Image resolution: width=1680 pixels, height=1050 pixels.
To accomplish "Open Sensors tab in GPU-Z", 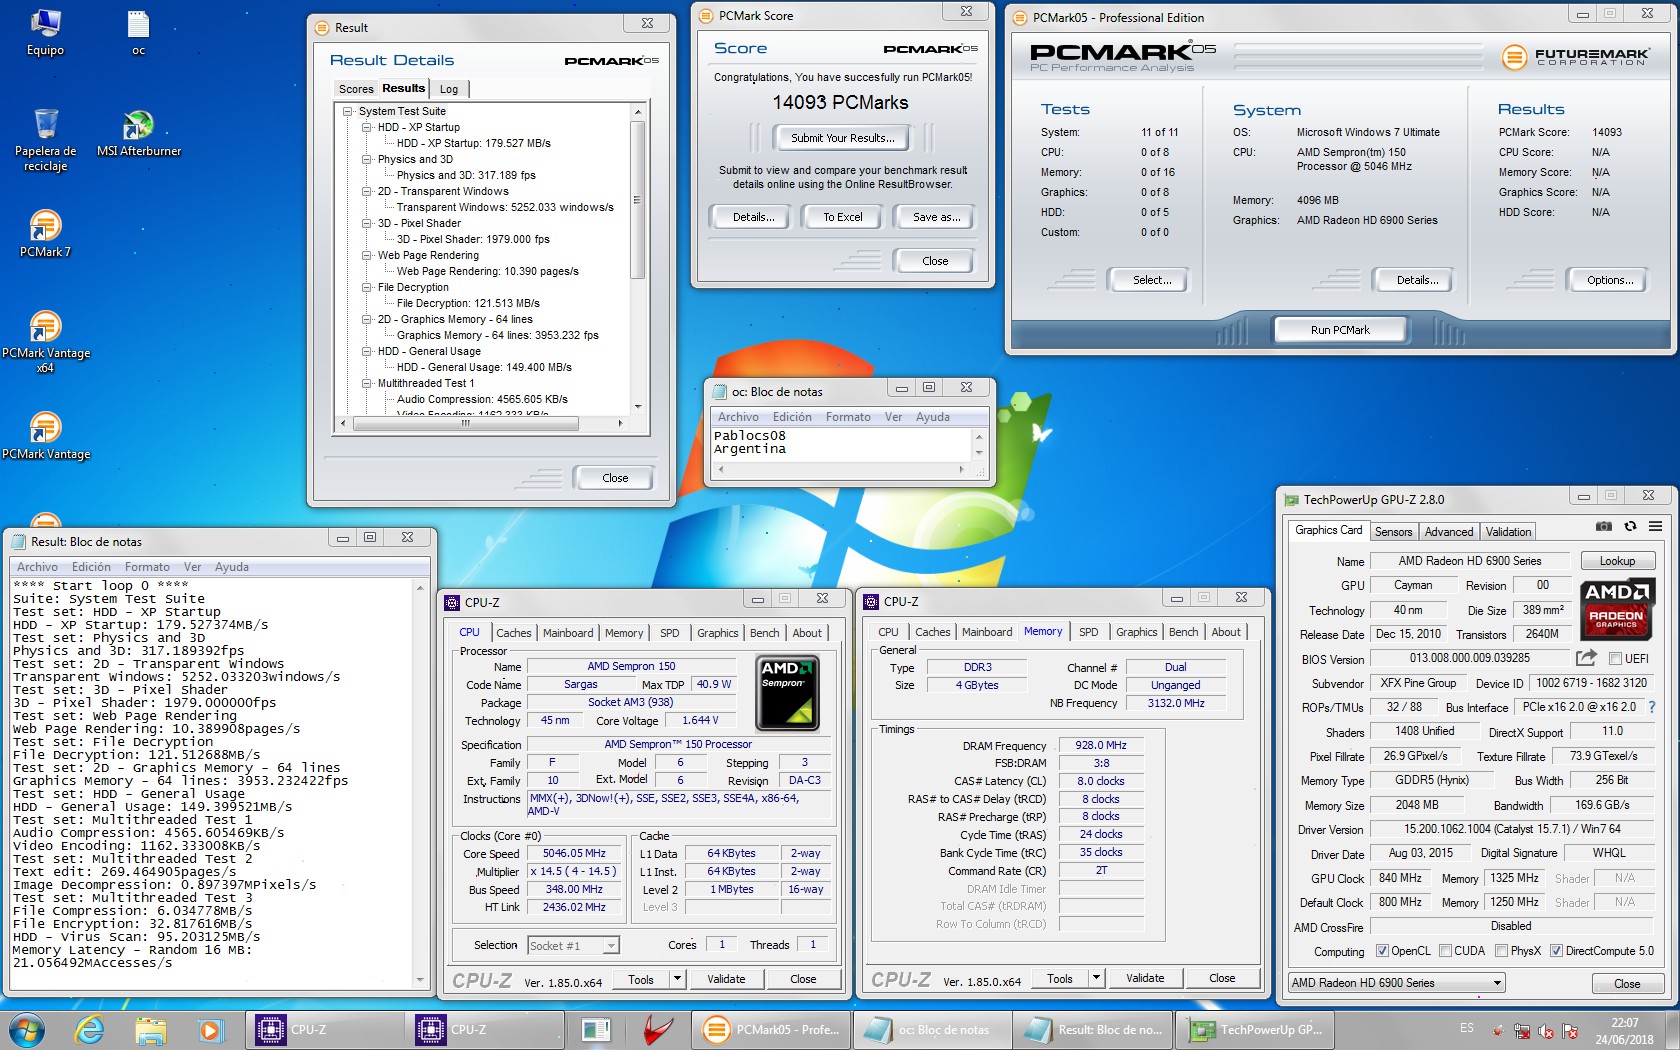I will [x=1393, y=532].
